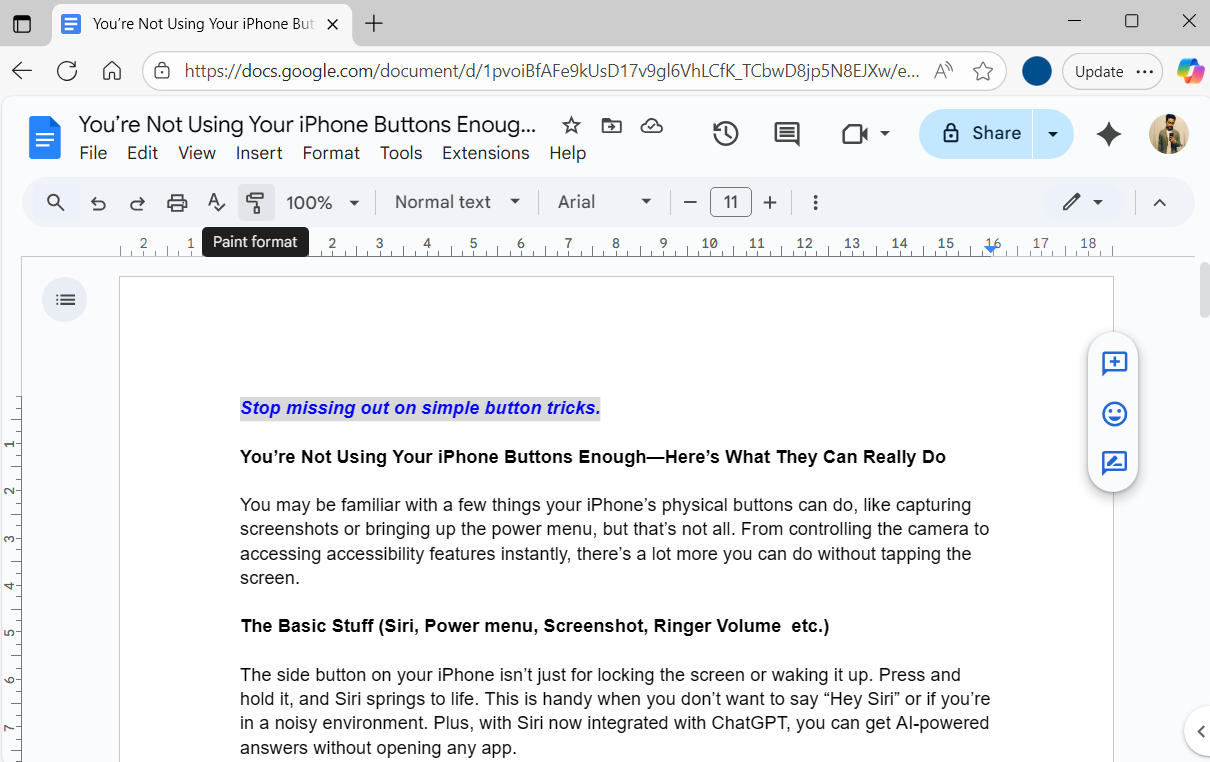Click the Paint format tool

tap(255, 203)
